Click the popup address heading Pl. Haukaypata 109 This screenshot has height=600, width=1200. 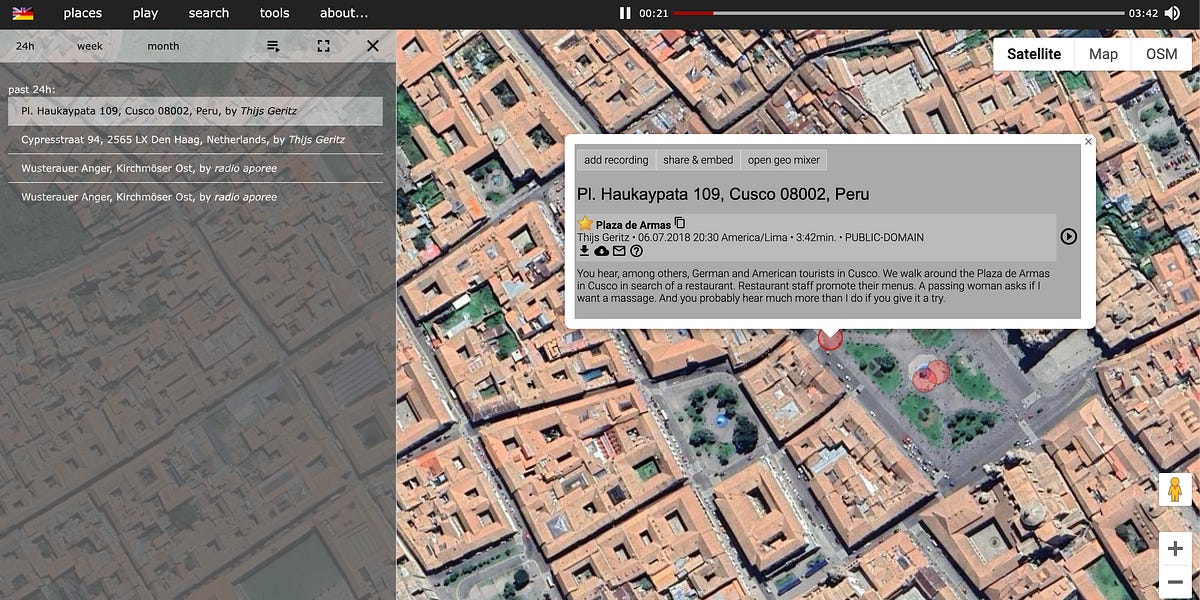[x=723, y=194]
